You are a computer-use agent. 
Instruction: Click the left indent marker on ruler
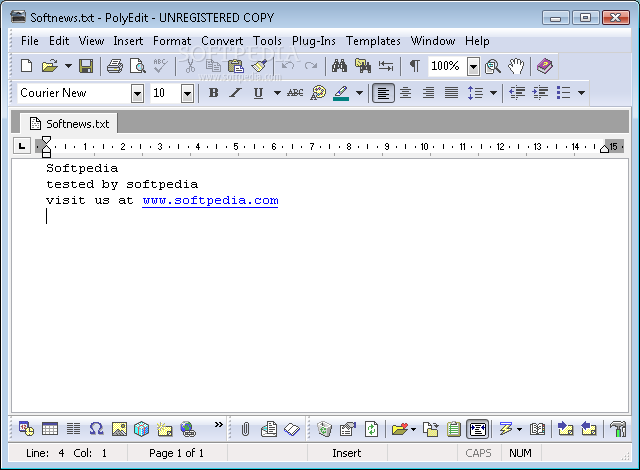(47, 153)
